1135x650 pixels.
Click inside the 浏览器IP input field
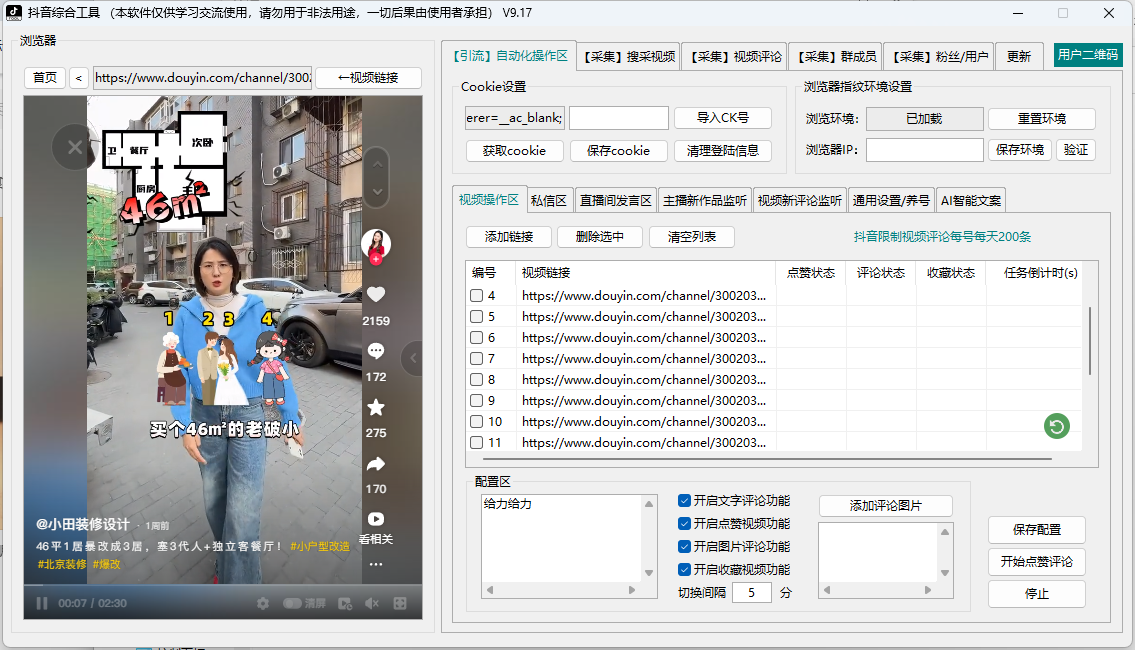click(924, 149)
